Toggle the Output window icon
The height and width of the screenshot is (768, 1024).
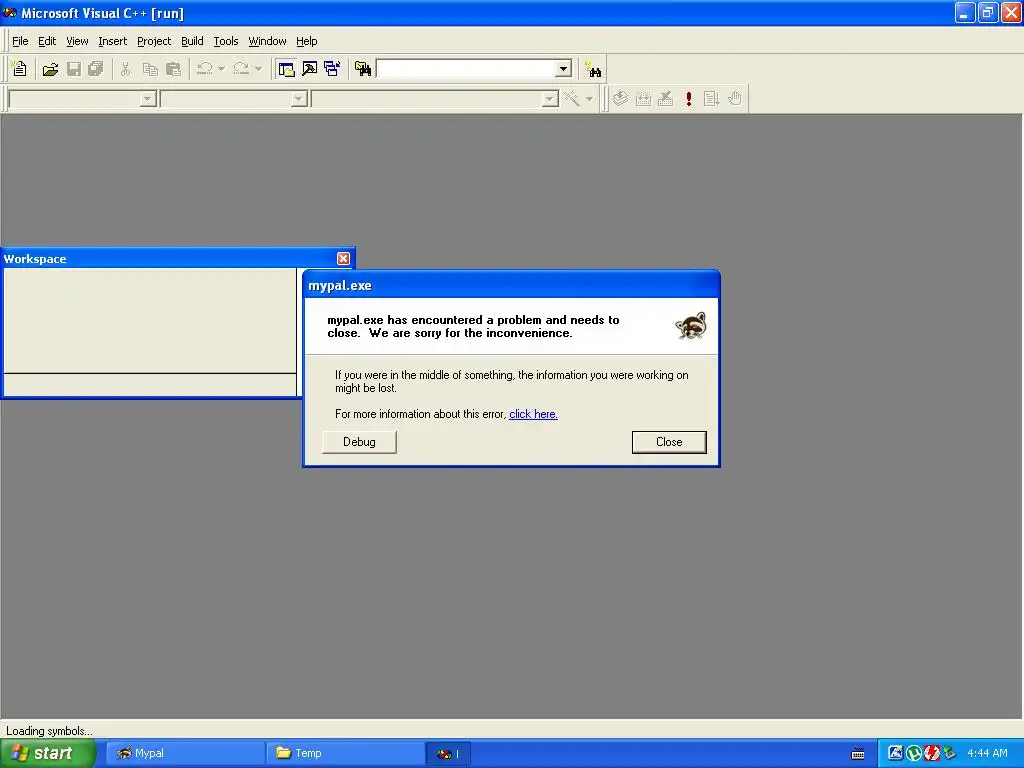tap(309, 69)
